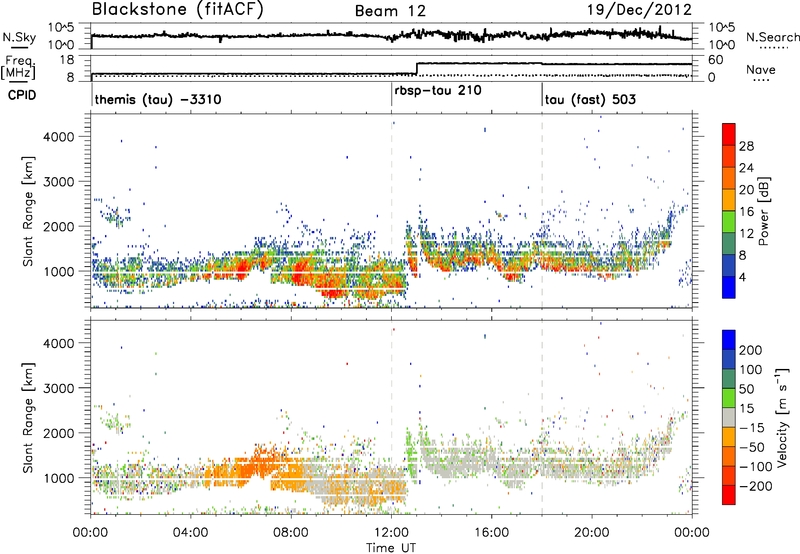Pick the red top segment of the power colorbar
Viewport: 800px width, 554px height.
(729, 135)
